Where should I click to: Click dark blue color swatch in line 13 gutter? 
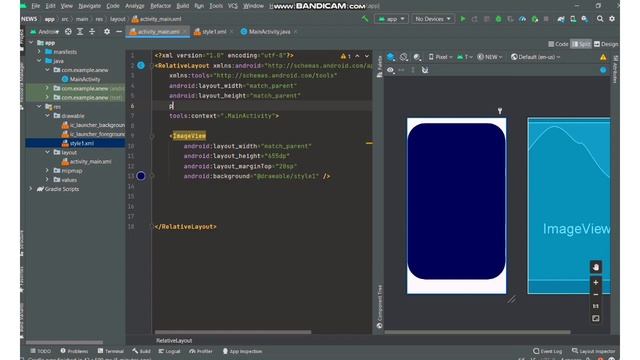click(x=141, y=176)
